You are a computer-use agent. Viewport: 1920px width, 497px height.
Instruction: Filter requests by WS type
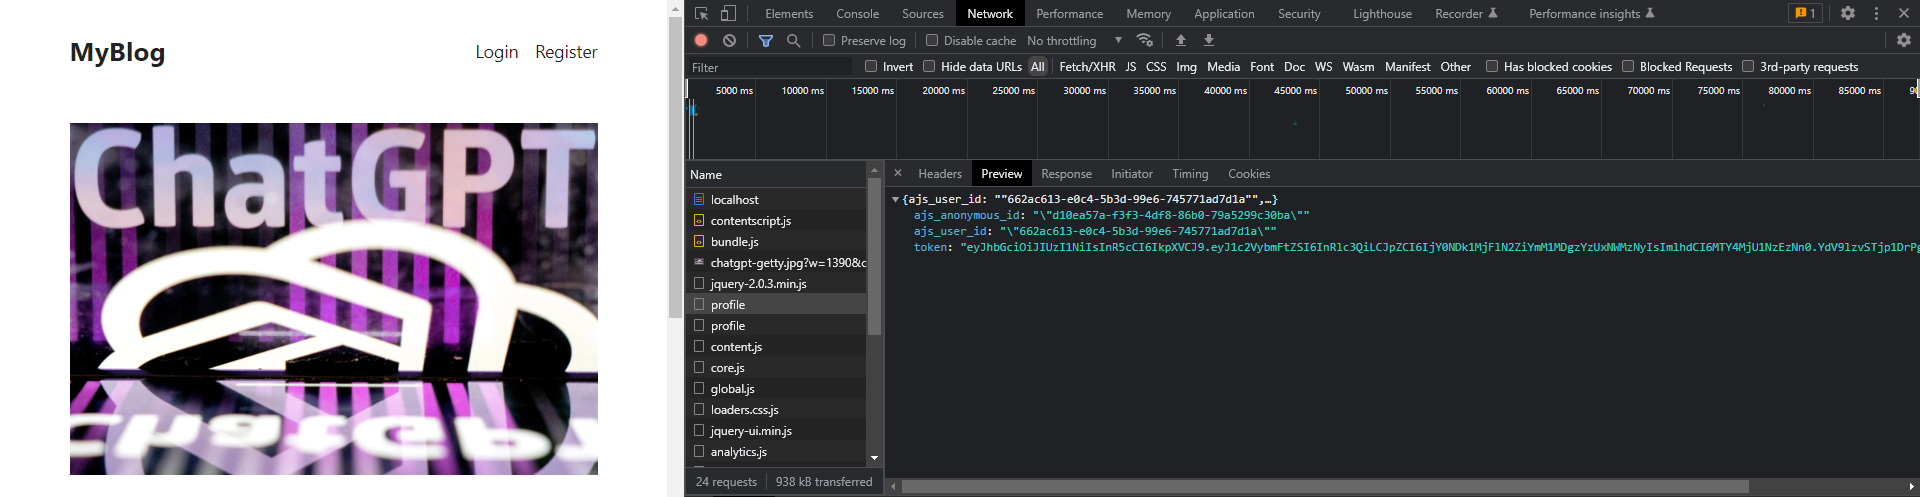(x=1323, y=67)
